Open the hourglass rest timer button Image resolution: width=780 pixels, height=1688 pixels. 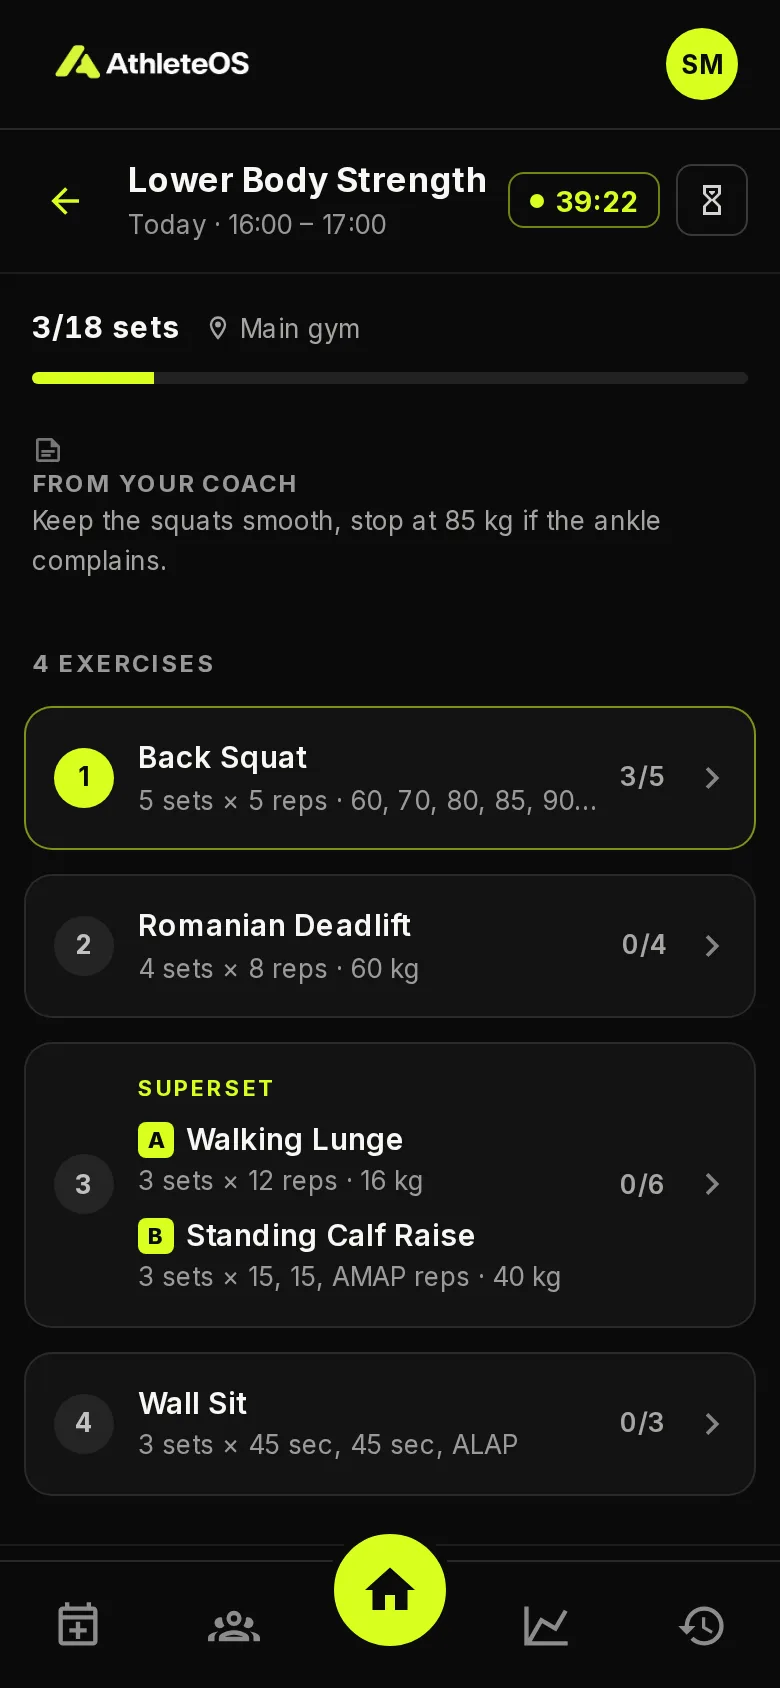[x=712, y=200]
